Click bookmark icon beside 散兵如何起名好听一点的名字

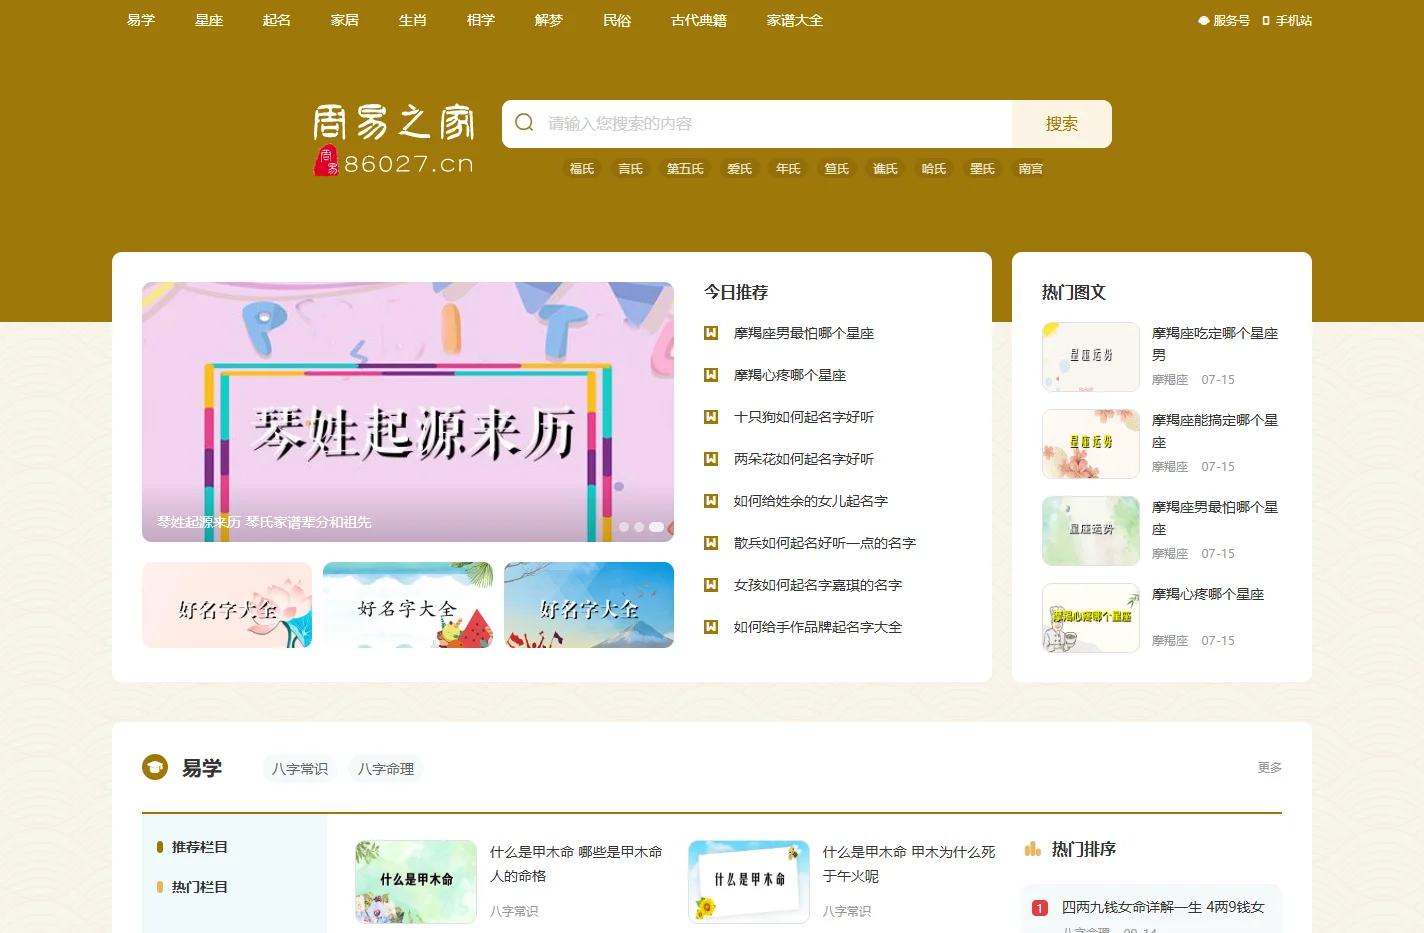tap(711, 543)
